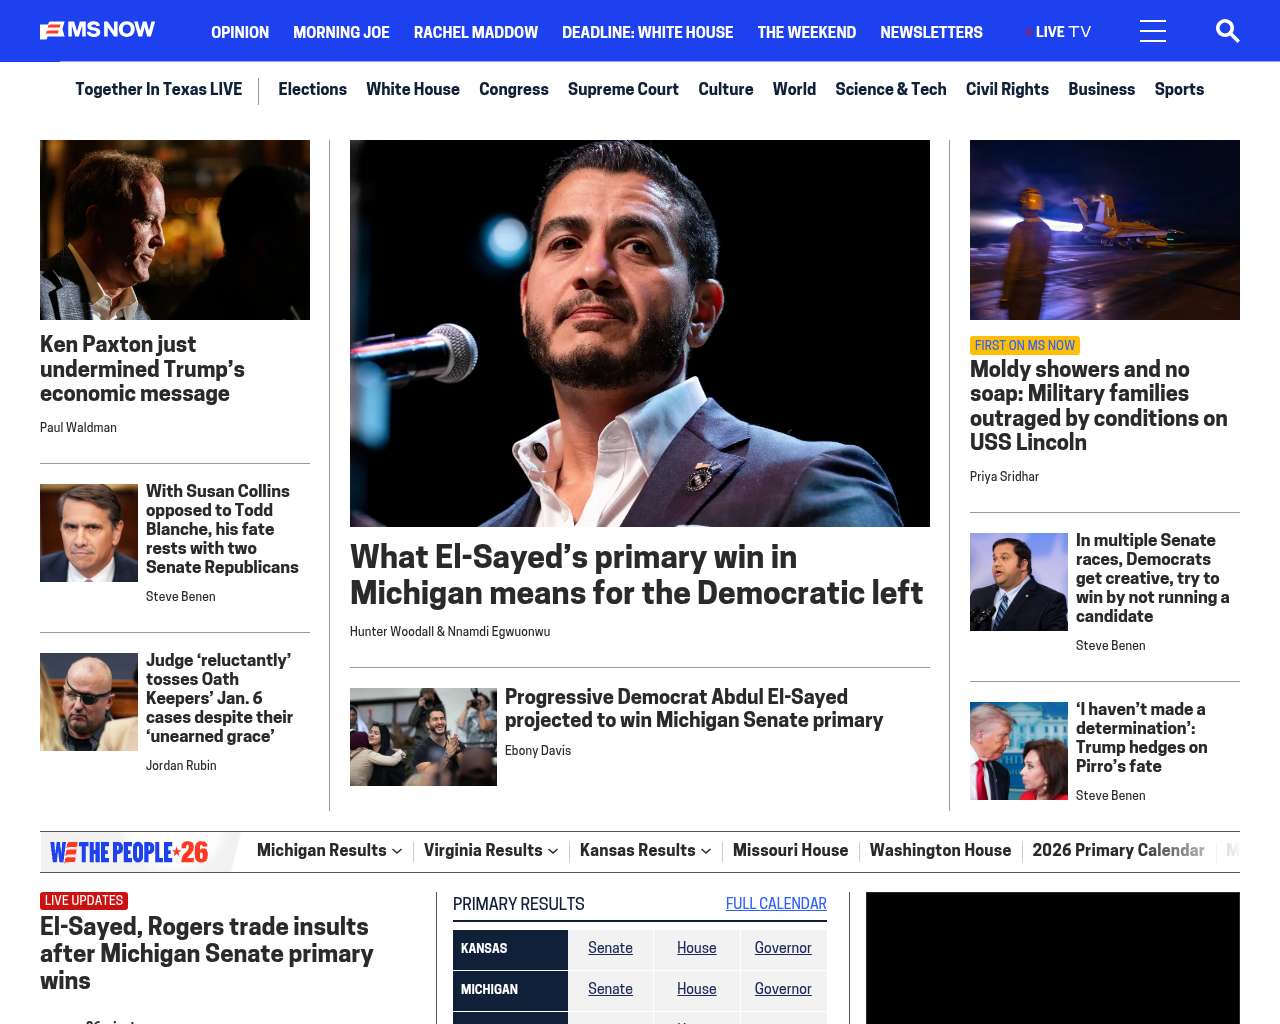The height and width of the screenshot is (1024, 1280).
Task: View author Jordan Rubin's page
Action: (x=181, y=765)
